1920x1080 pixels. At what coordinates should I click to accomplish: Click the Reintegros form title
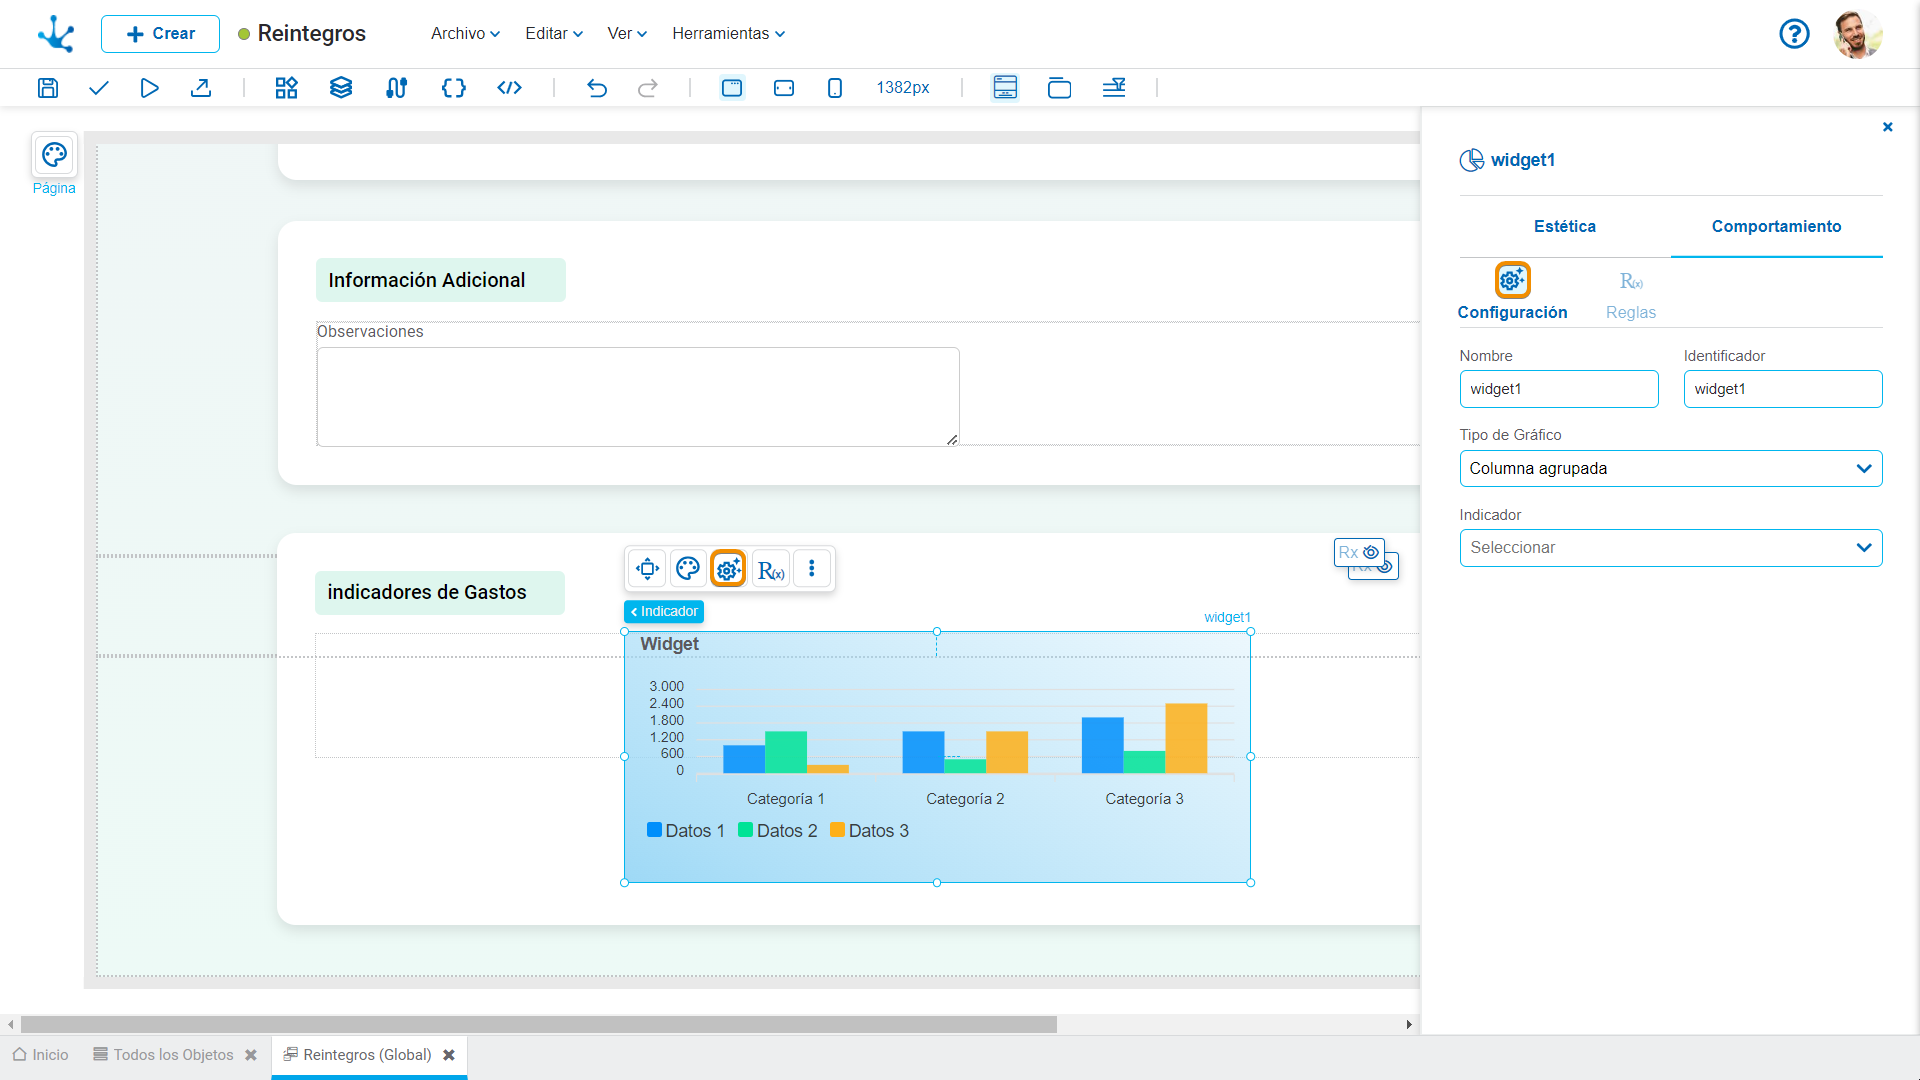312,34
